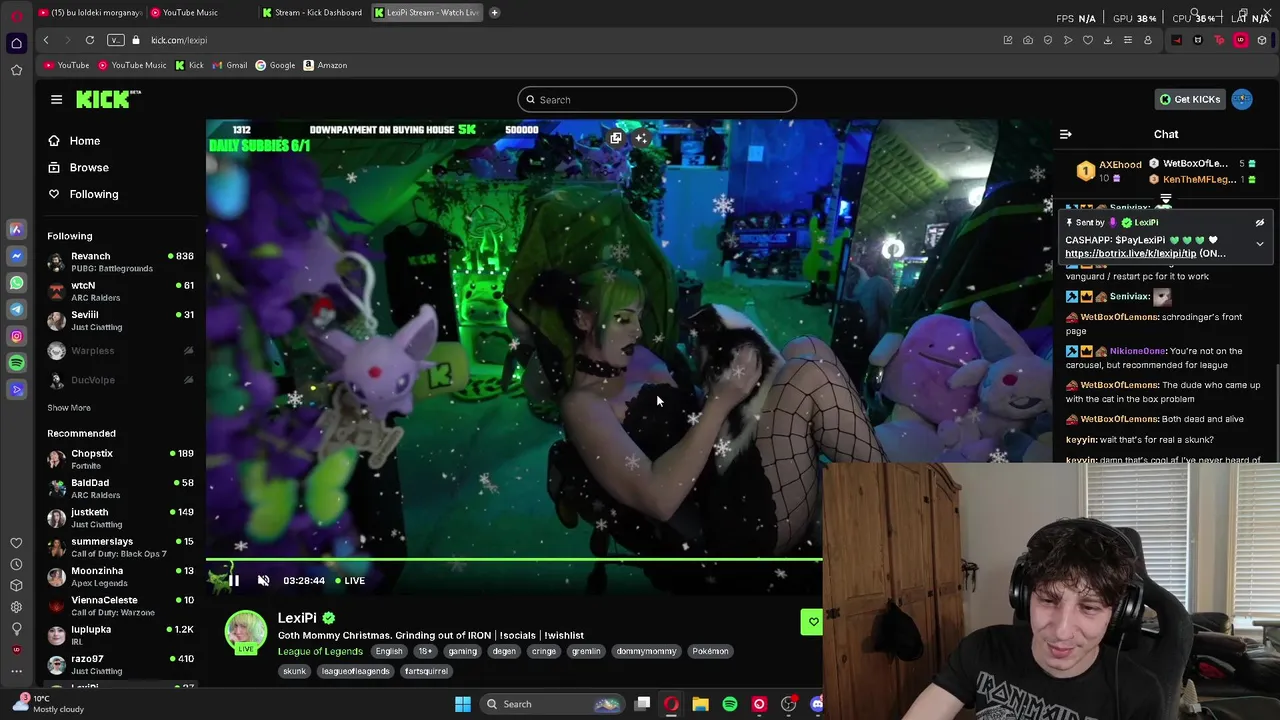Open justketh recommended channel
The width and height of the screenshot is (1280, 720).
pyautogui.click(x=120, y=517)
